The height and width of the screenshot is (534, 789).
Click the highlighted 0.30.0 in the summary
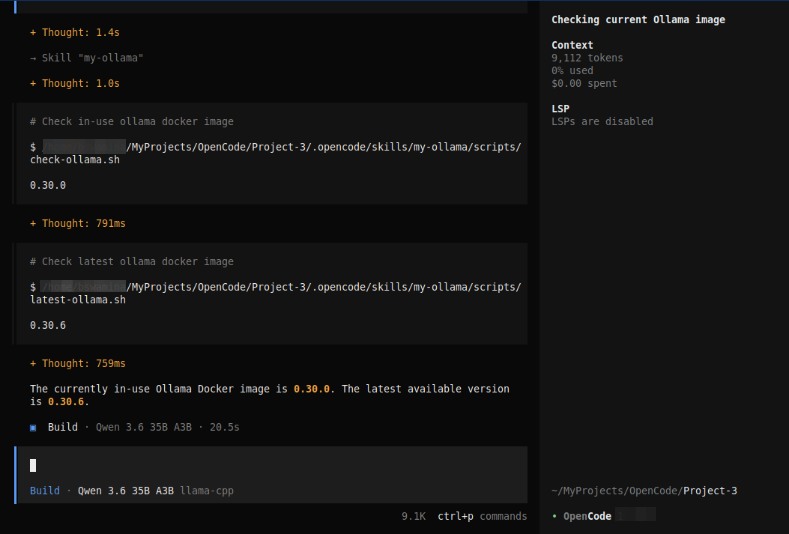311,389
